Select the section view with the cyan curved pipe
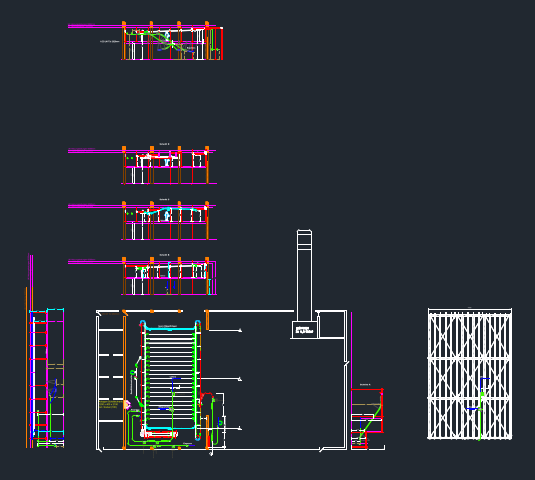 coord(169,221)
